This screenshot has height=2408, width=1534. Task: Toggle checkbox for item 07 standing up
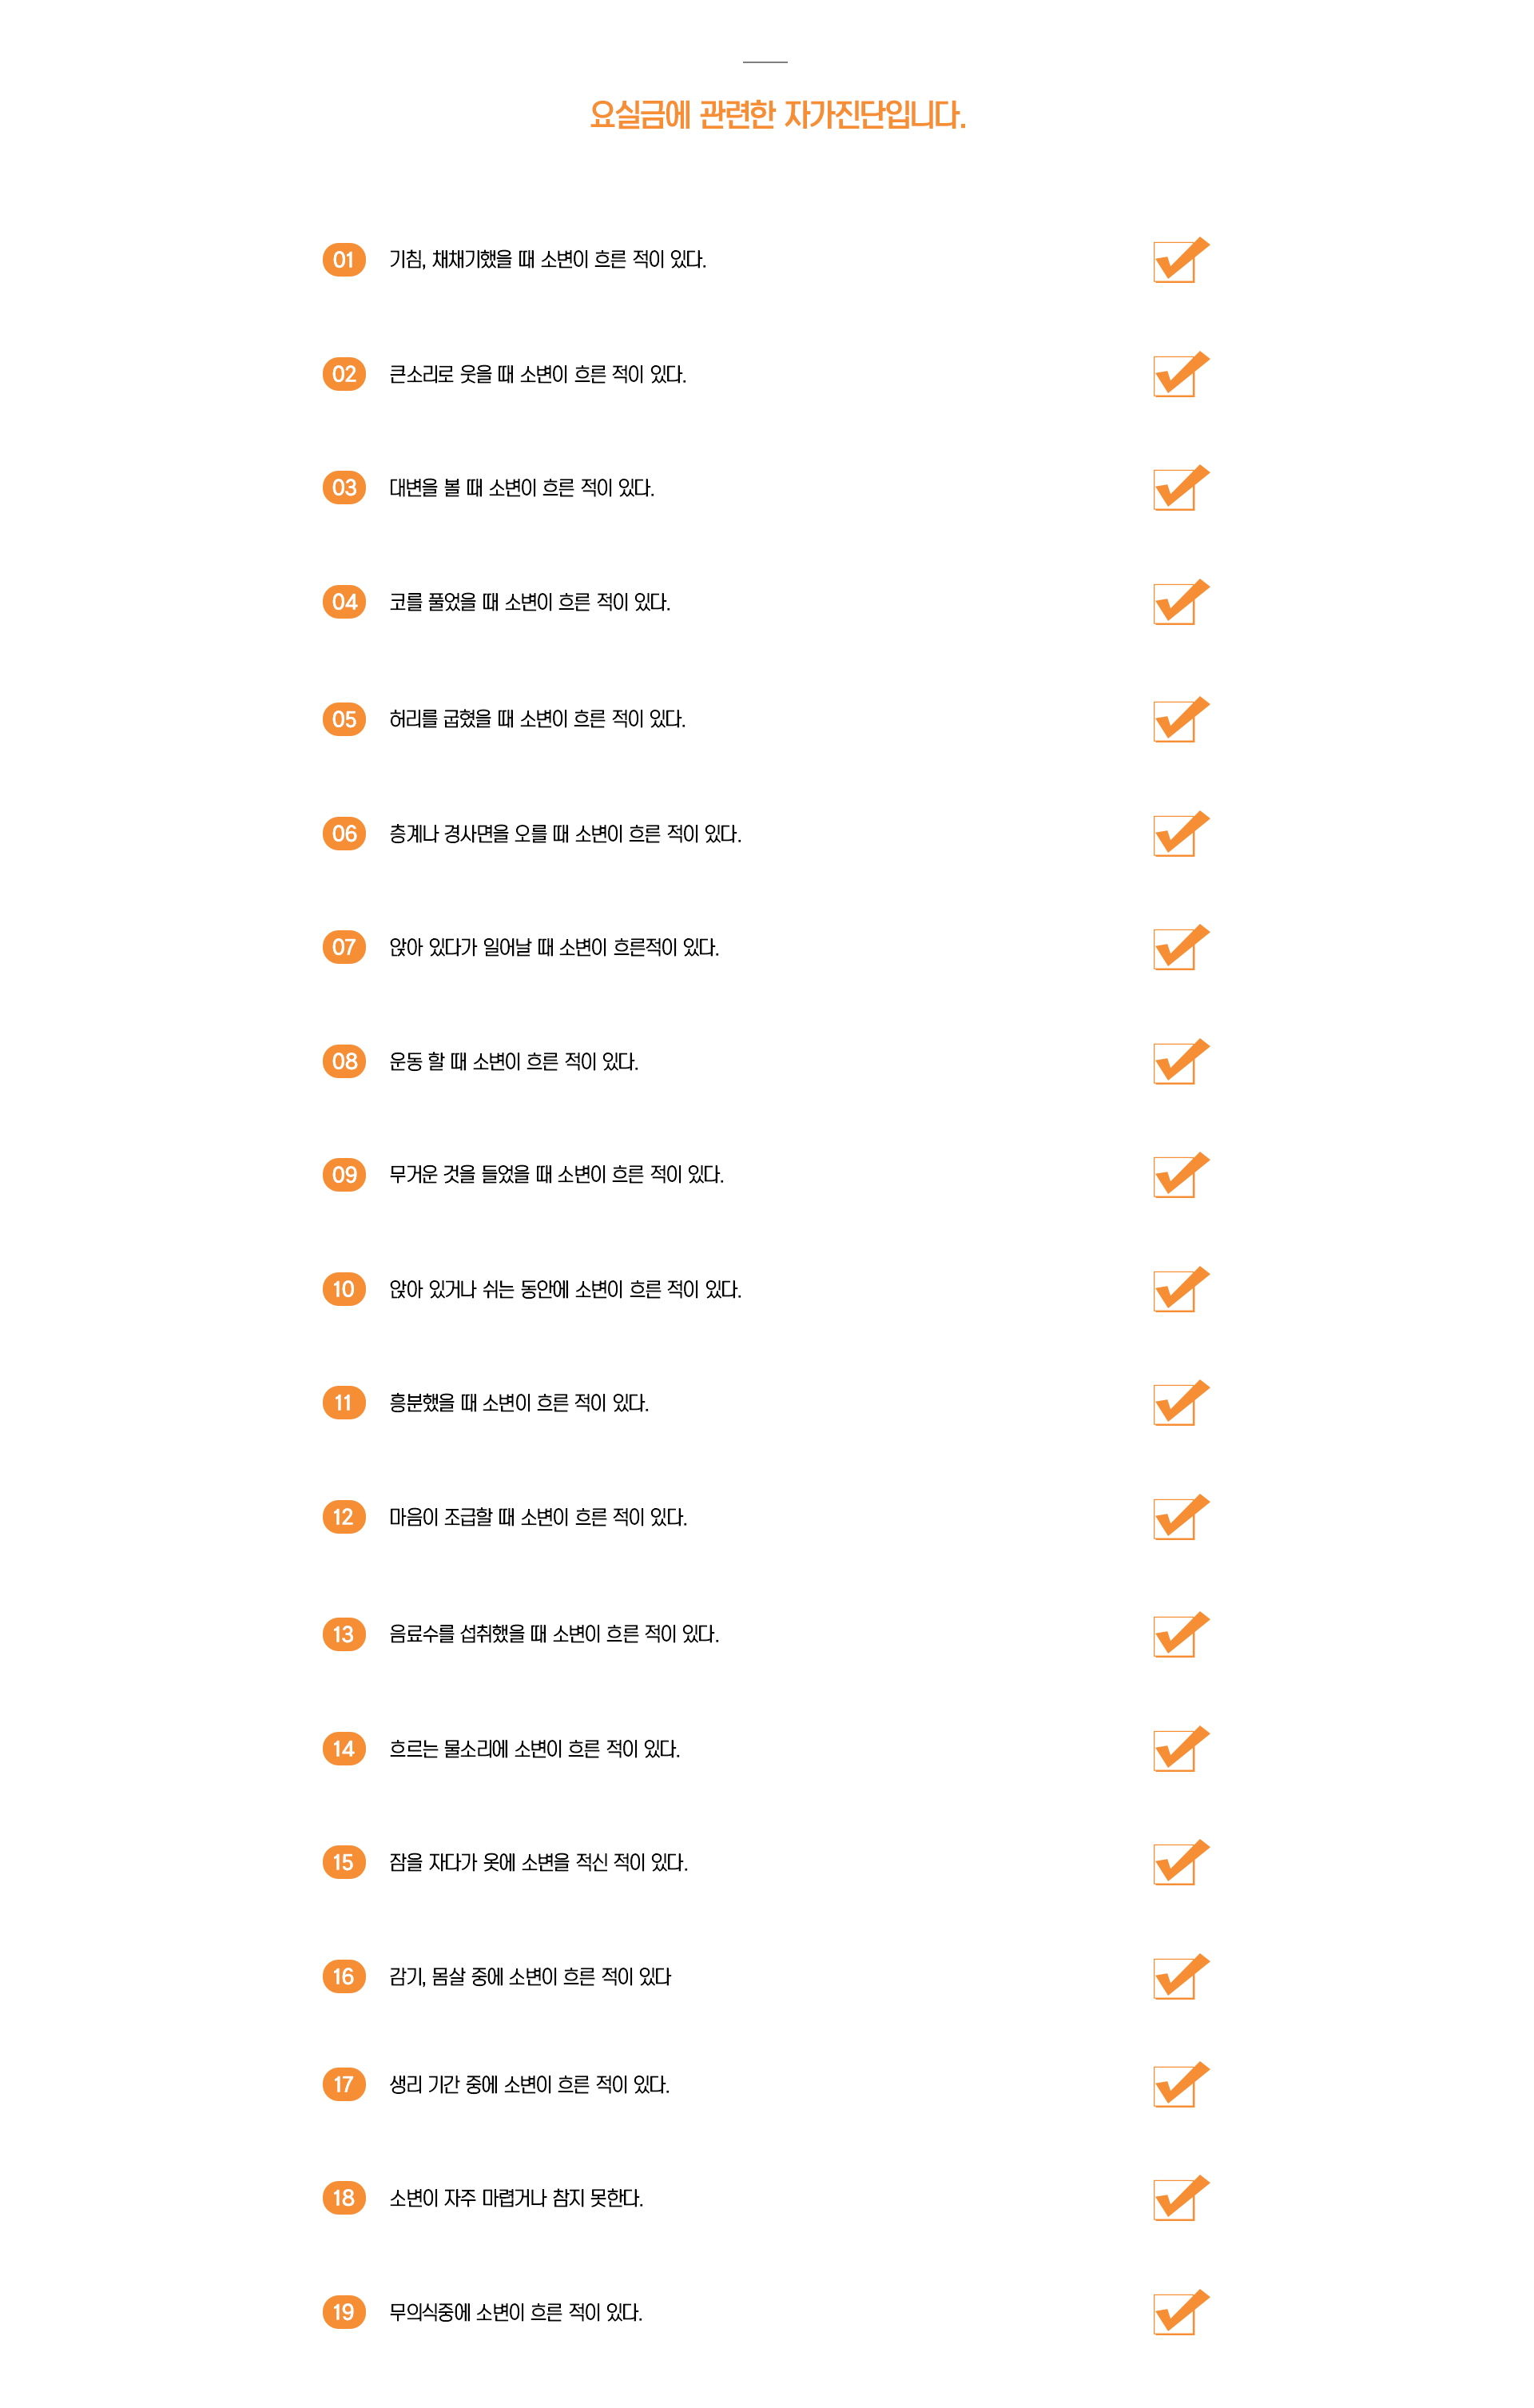click(1175, 950)
